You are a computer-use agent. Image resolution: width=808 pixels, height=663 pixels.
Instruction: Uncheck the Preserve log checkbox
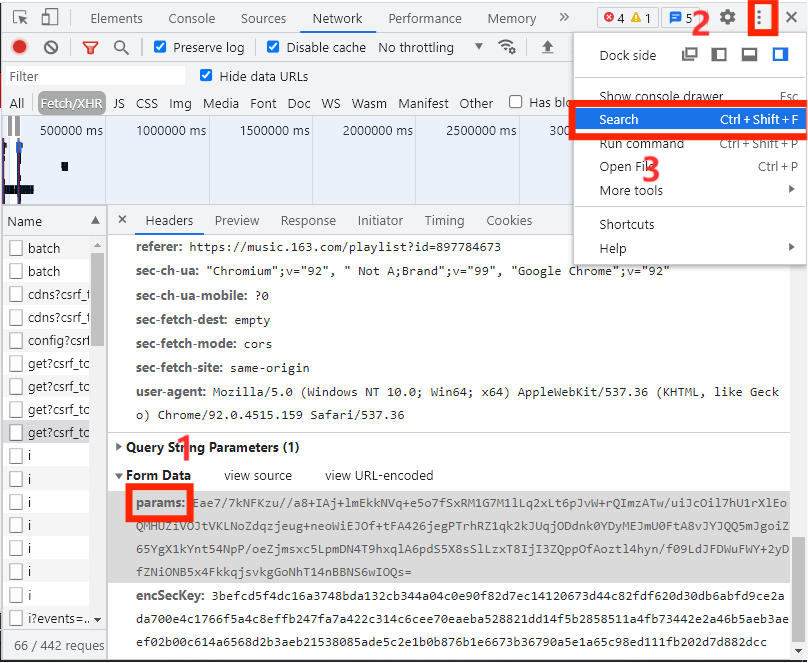160,47
